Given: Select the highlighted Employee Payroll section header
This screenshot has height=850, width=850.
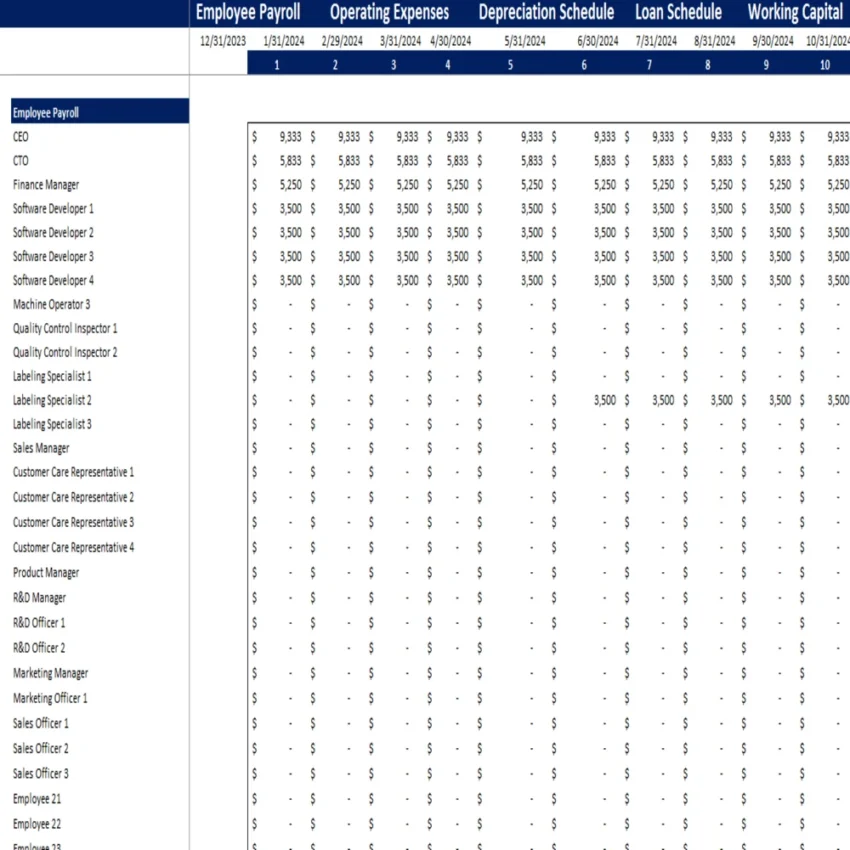Looking at the screenshot, I should [44, 112].
